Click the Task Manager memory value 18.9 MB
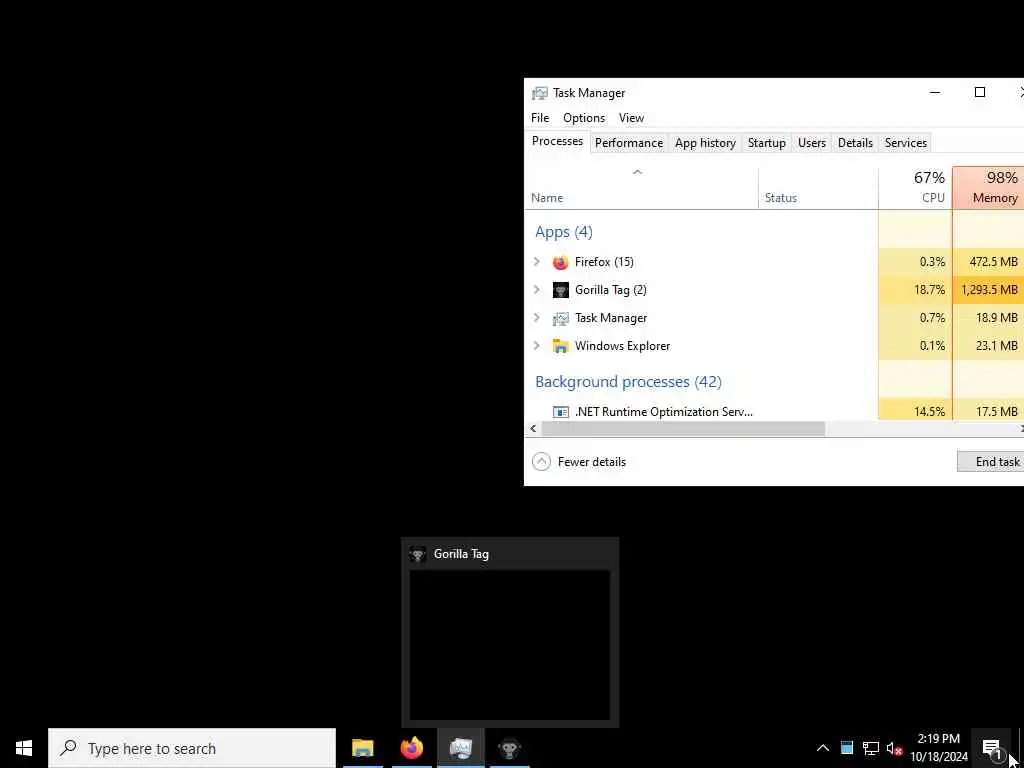This screenshot has height=768, width=1024. coord(997,318)
